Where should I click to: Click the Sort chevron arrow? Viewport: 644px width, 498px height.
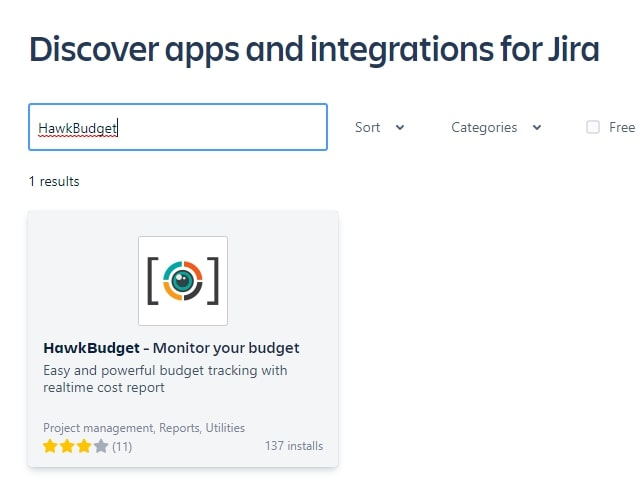[400, 128]
